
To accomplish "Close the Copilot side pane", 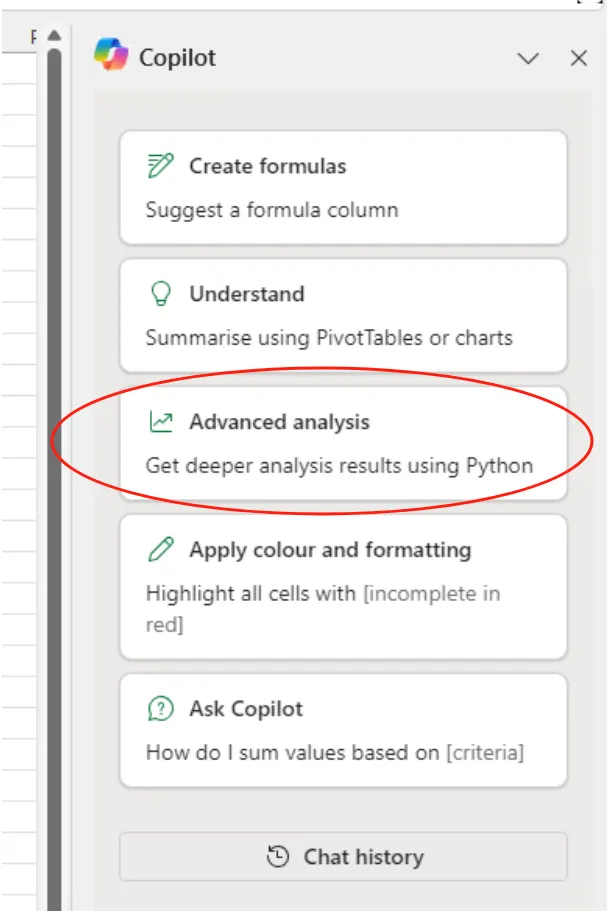I will (579, 59).
